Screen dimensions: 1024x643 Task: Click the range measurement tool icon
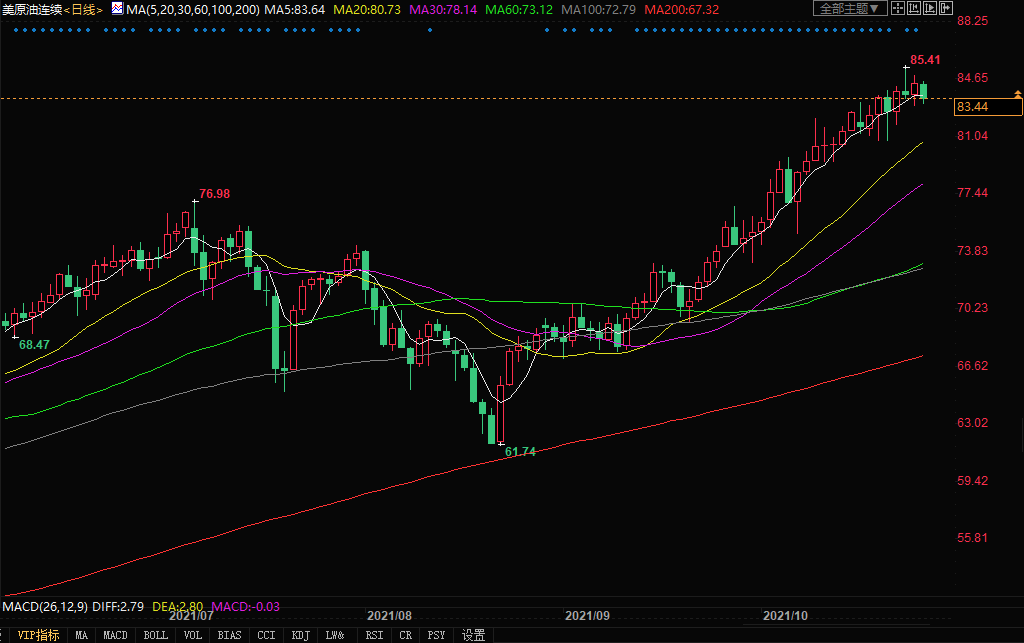click(914, 9)
